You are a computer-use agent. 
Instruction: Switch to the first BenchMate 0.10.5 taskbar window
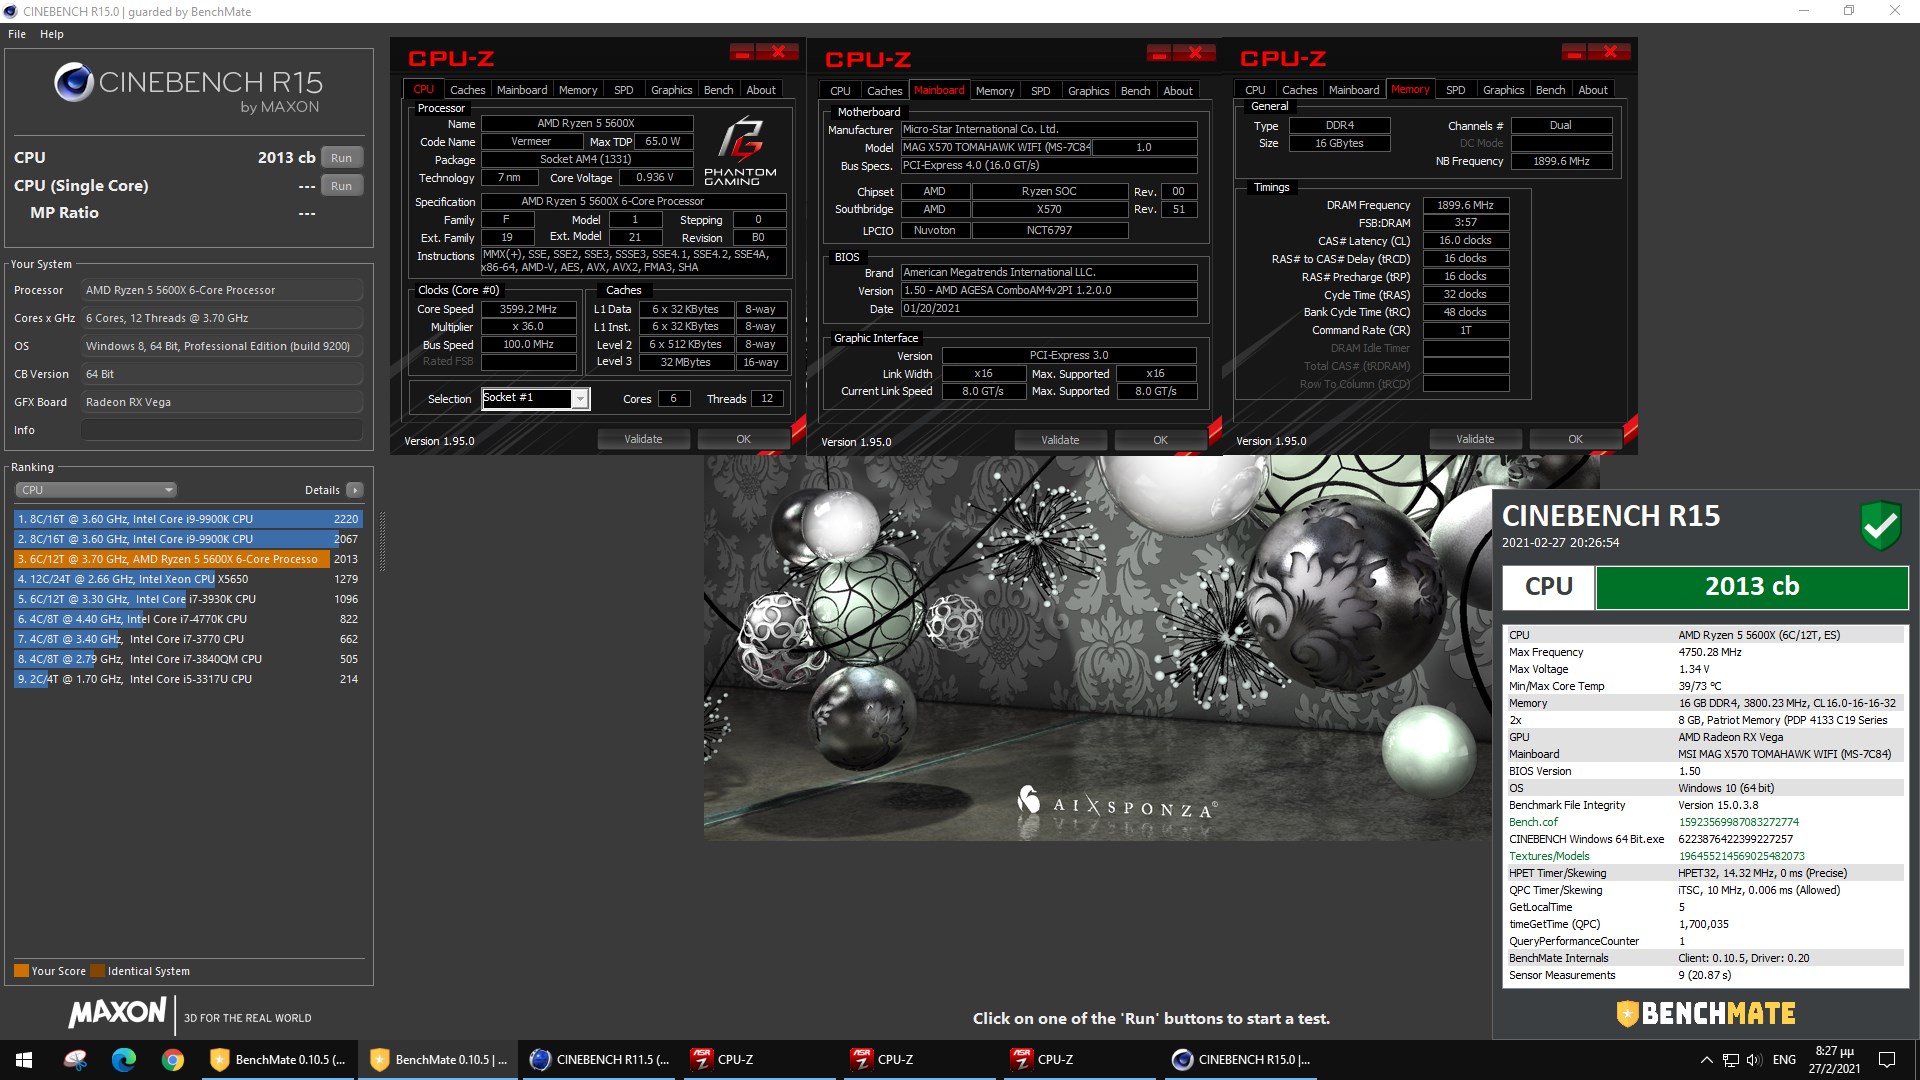[x=278, y=1060]
